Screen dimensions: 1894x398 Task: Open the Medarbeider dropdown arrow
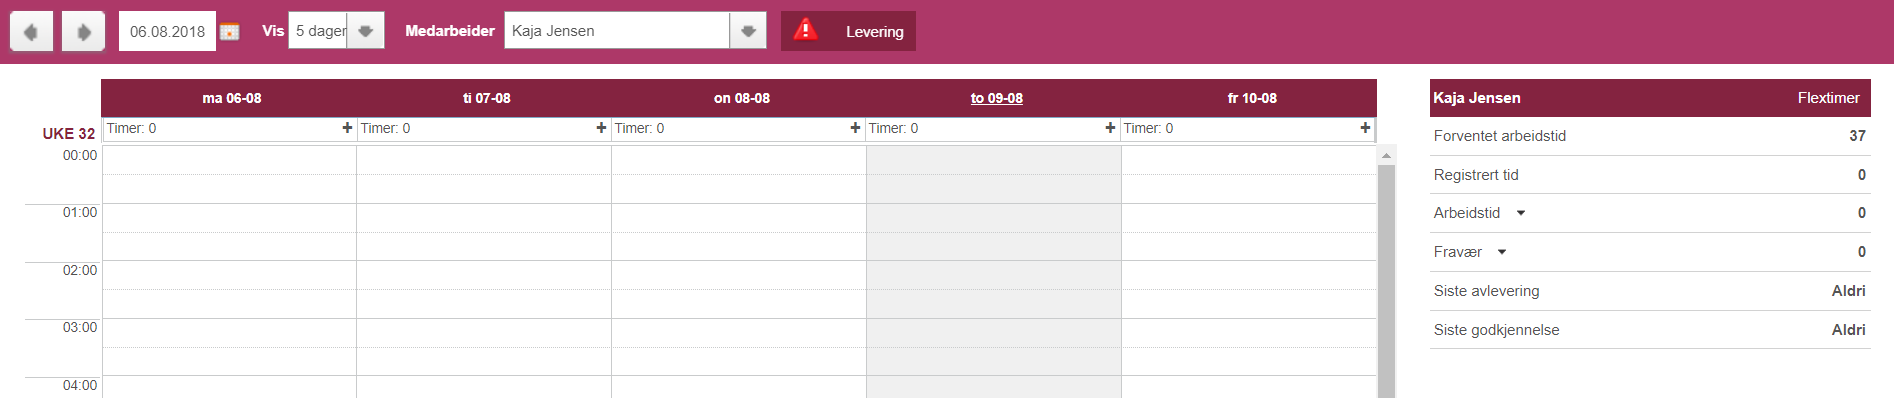tap(748, 31)
